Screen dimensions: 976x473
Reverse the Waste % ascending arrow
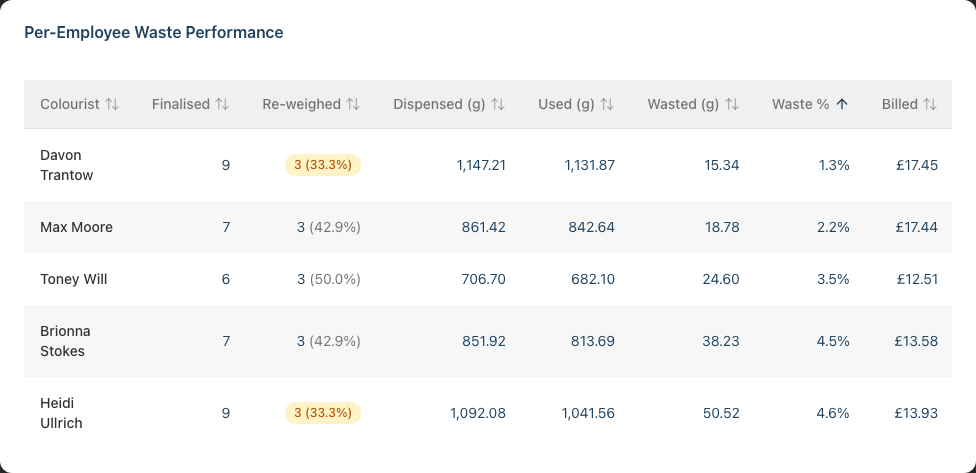pos(842,104)
